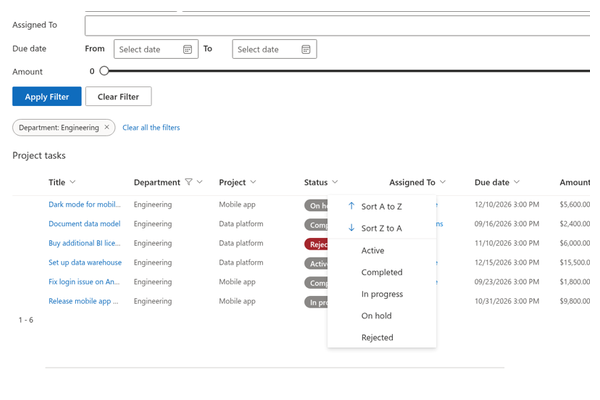Open the Fix login issue on An... task
The height and width of the screenshot is (400, 600).
pyautogui.click(x=84, y=282)
